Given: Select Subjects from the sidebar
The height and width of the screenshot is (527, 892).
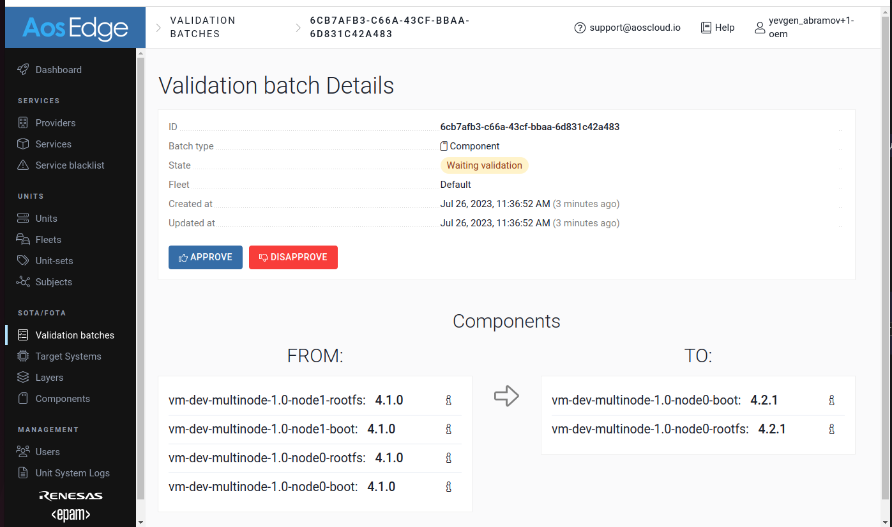Looking at the screenshot, I should (53, 282).
